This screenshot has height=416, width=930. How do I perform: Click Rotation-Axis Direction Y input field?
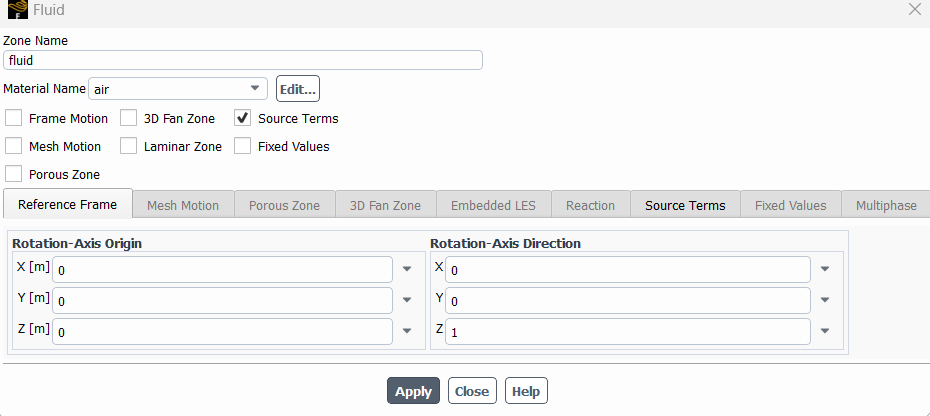628,301
